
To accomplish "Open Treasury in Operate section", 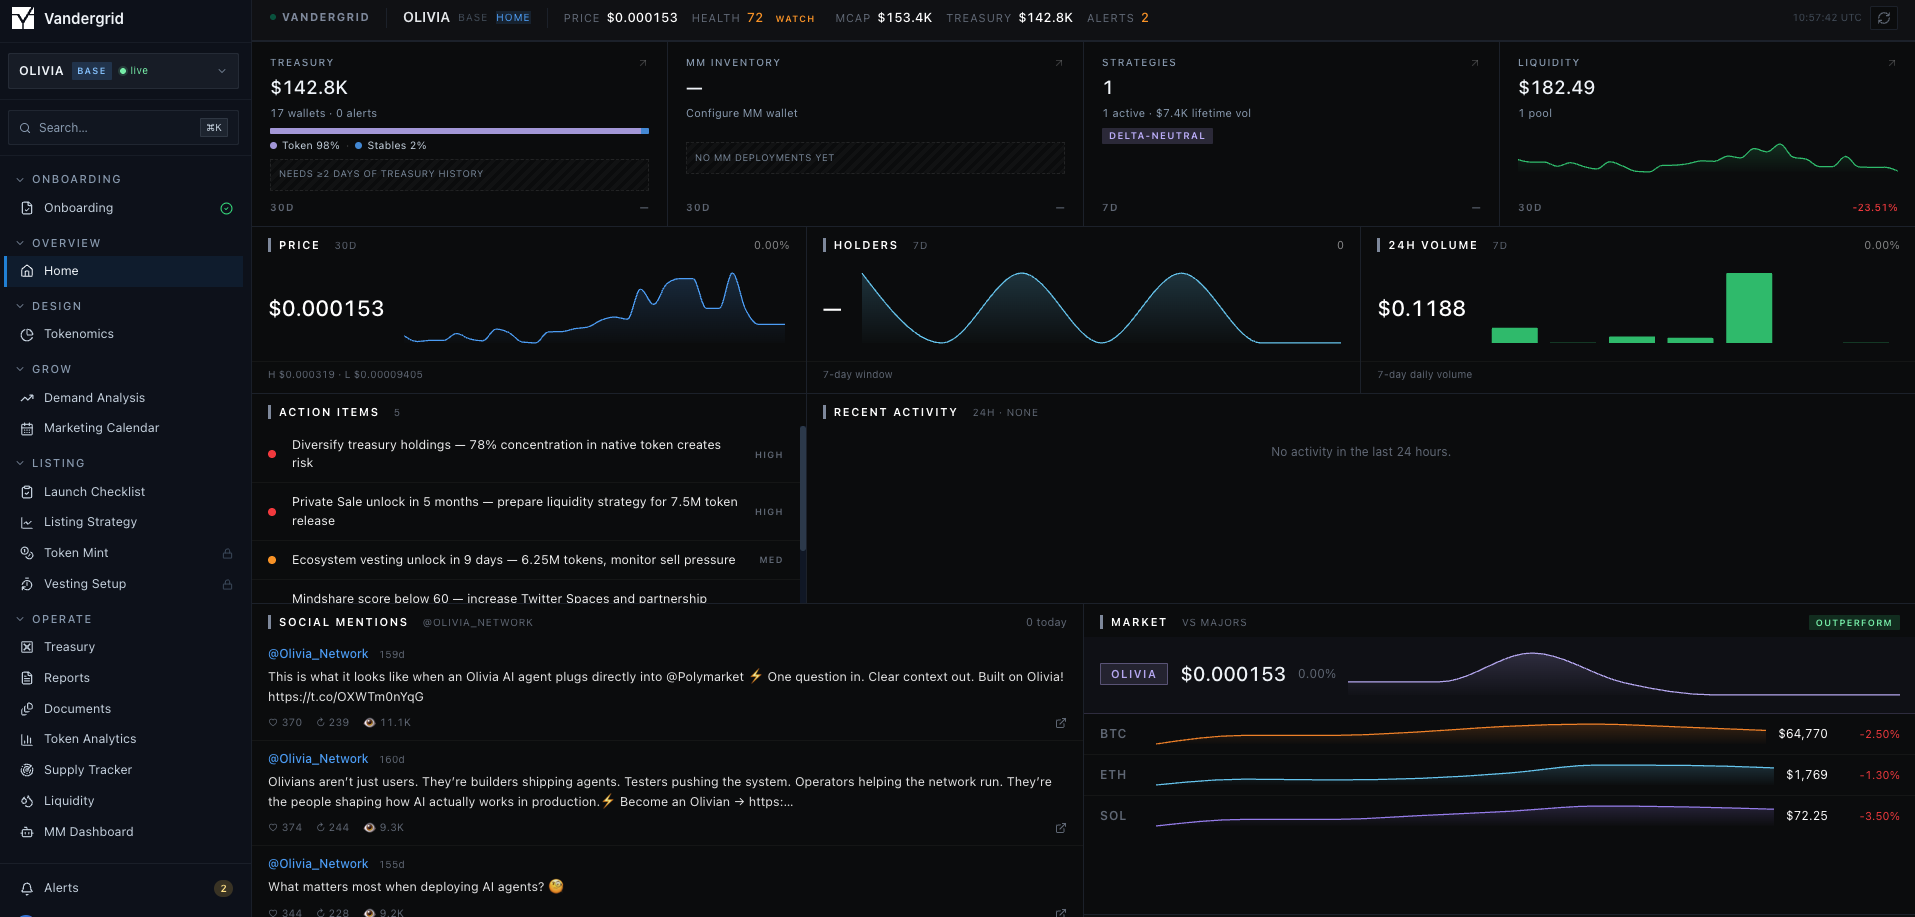I will [x=124, y=647].
